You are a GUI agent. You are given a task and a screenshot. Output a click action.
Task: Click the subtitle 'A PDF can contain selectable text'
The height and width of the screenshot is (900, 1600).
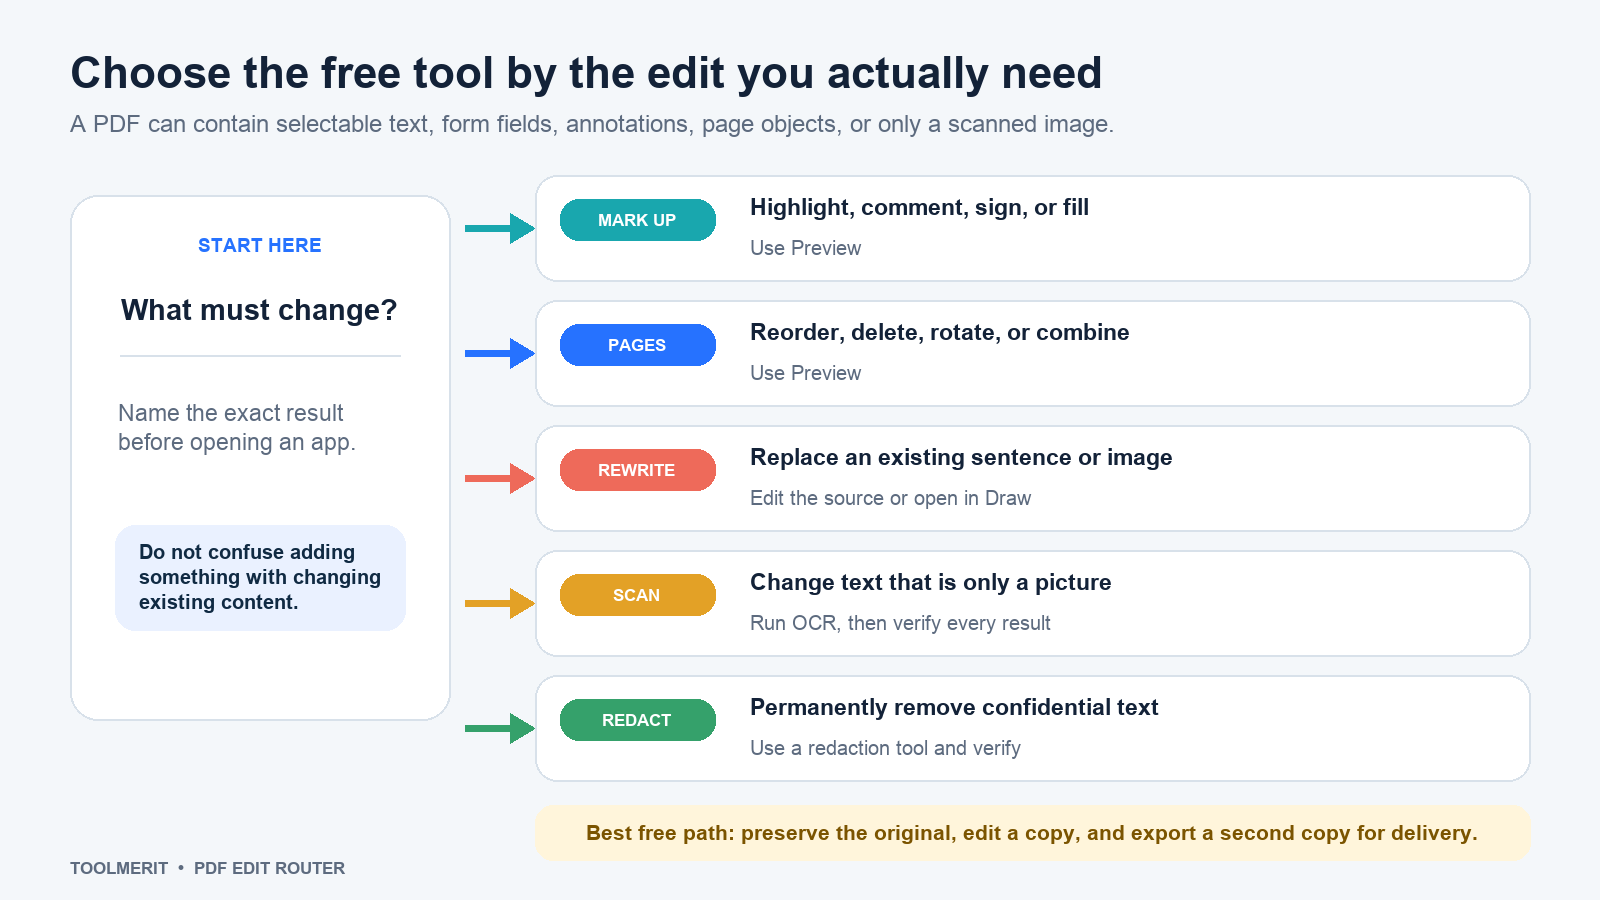pos(592,124)
